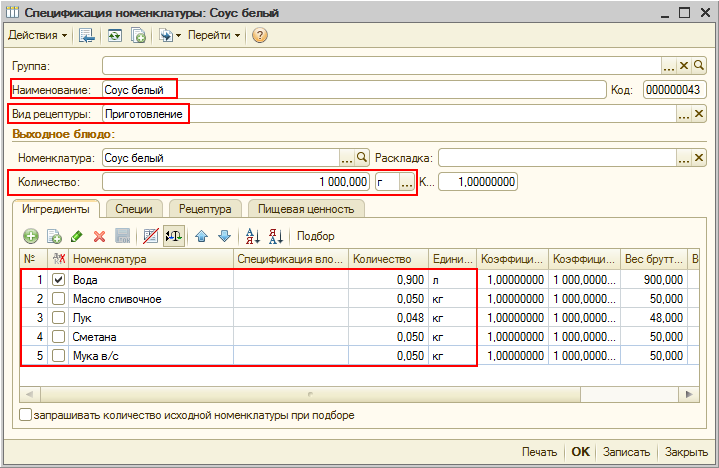Open selection for Вид рецептуры field
This screenshot has width=719, height=468.
pos(685,115)
